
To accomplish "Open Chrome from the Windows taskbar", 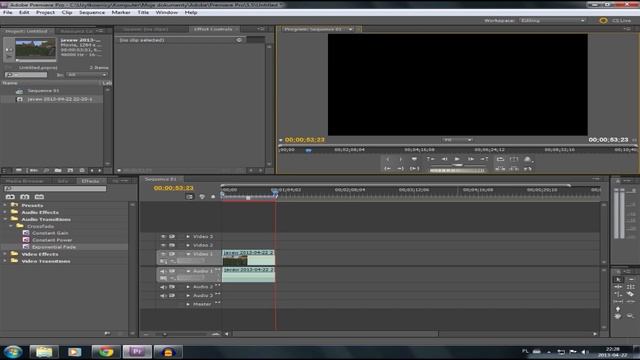I will [106, 352].
